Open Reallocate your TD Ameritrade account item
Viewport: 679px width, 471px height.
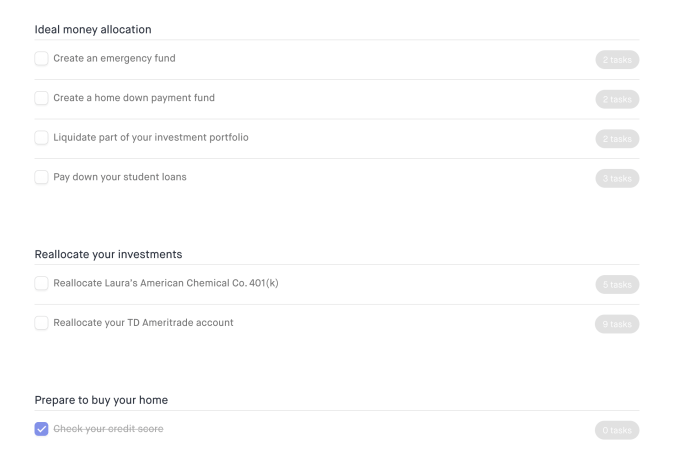[x=143, y=323]
